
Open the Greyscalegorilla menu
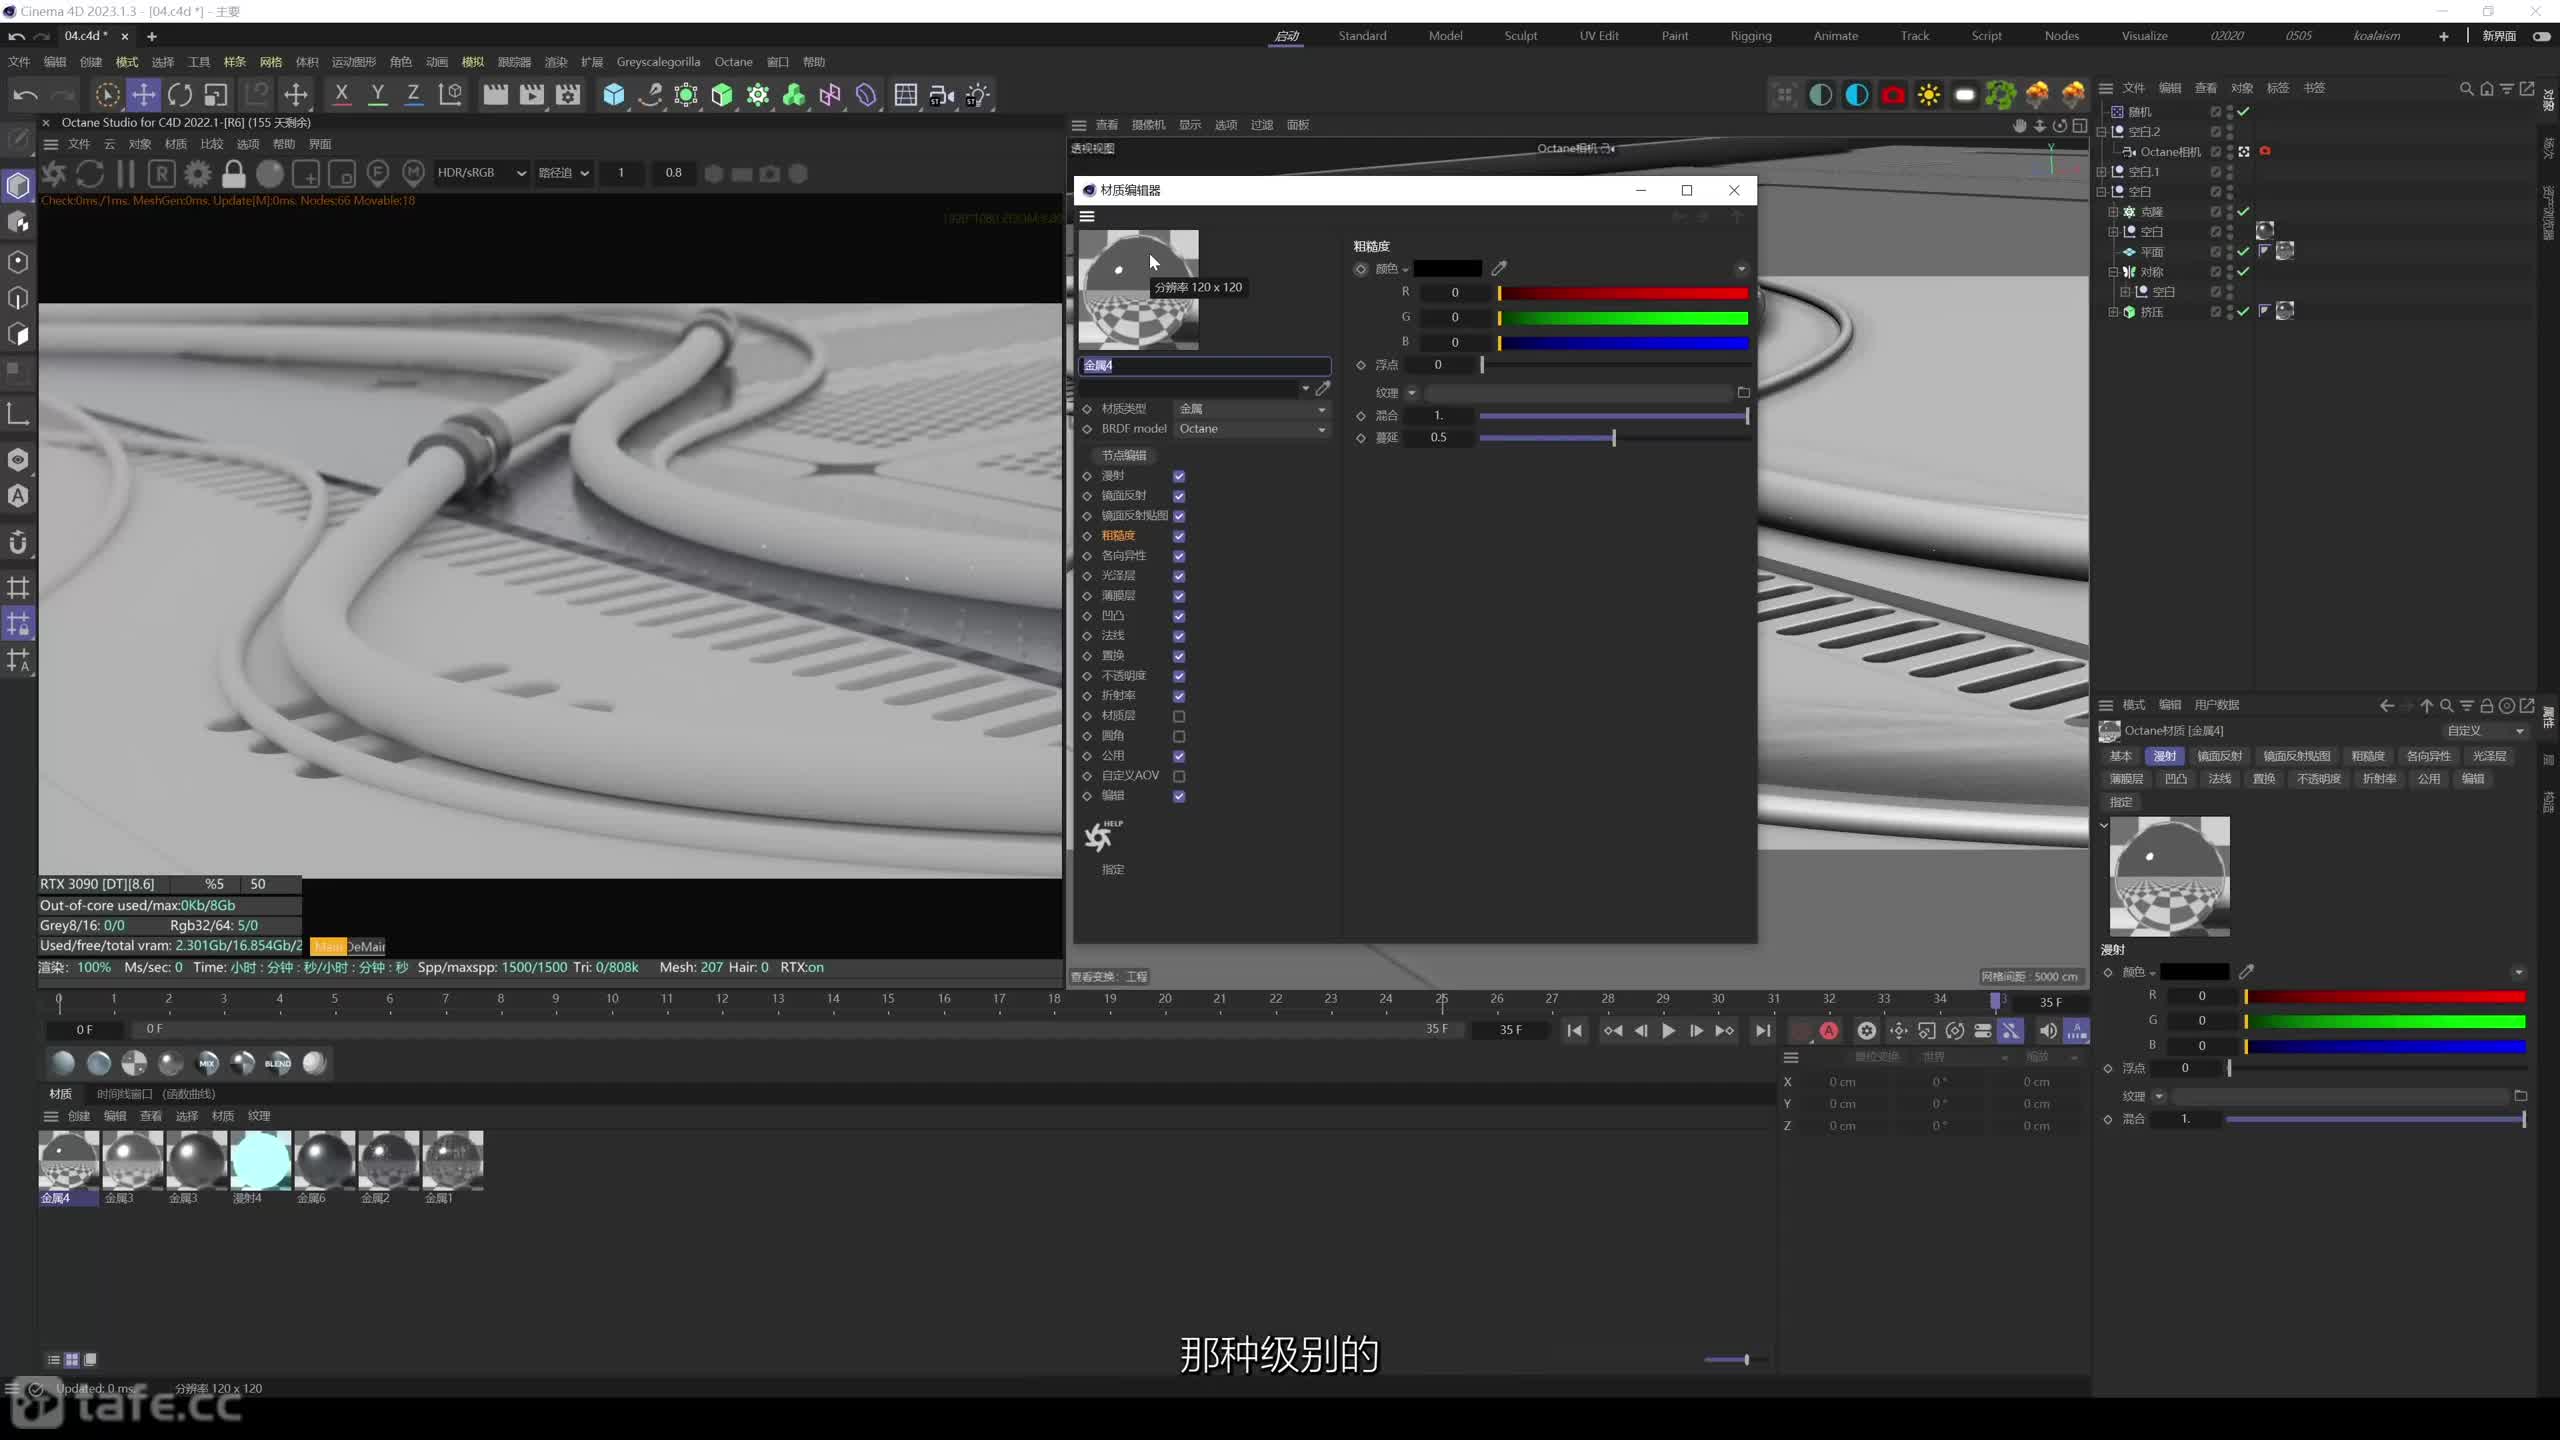coord(658,62)
